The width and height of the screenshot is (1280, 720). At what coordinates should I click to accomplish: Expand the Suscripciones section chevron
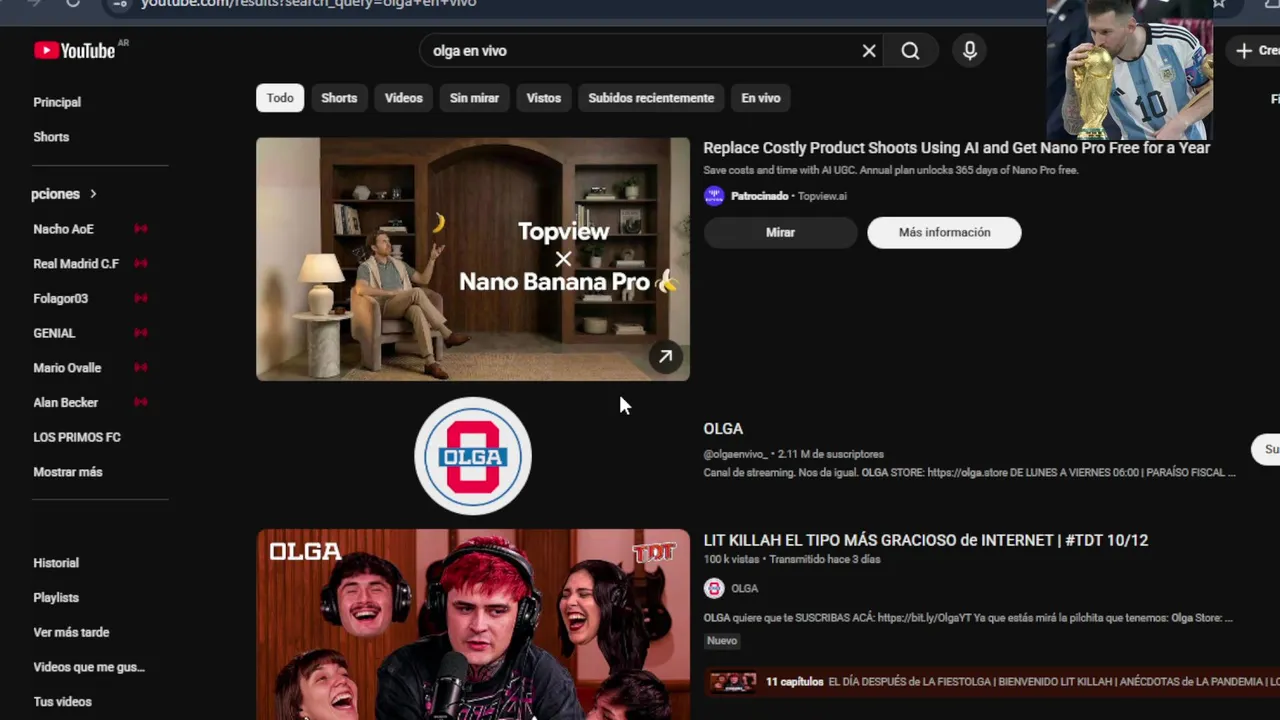93,194
